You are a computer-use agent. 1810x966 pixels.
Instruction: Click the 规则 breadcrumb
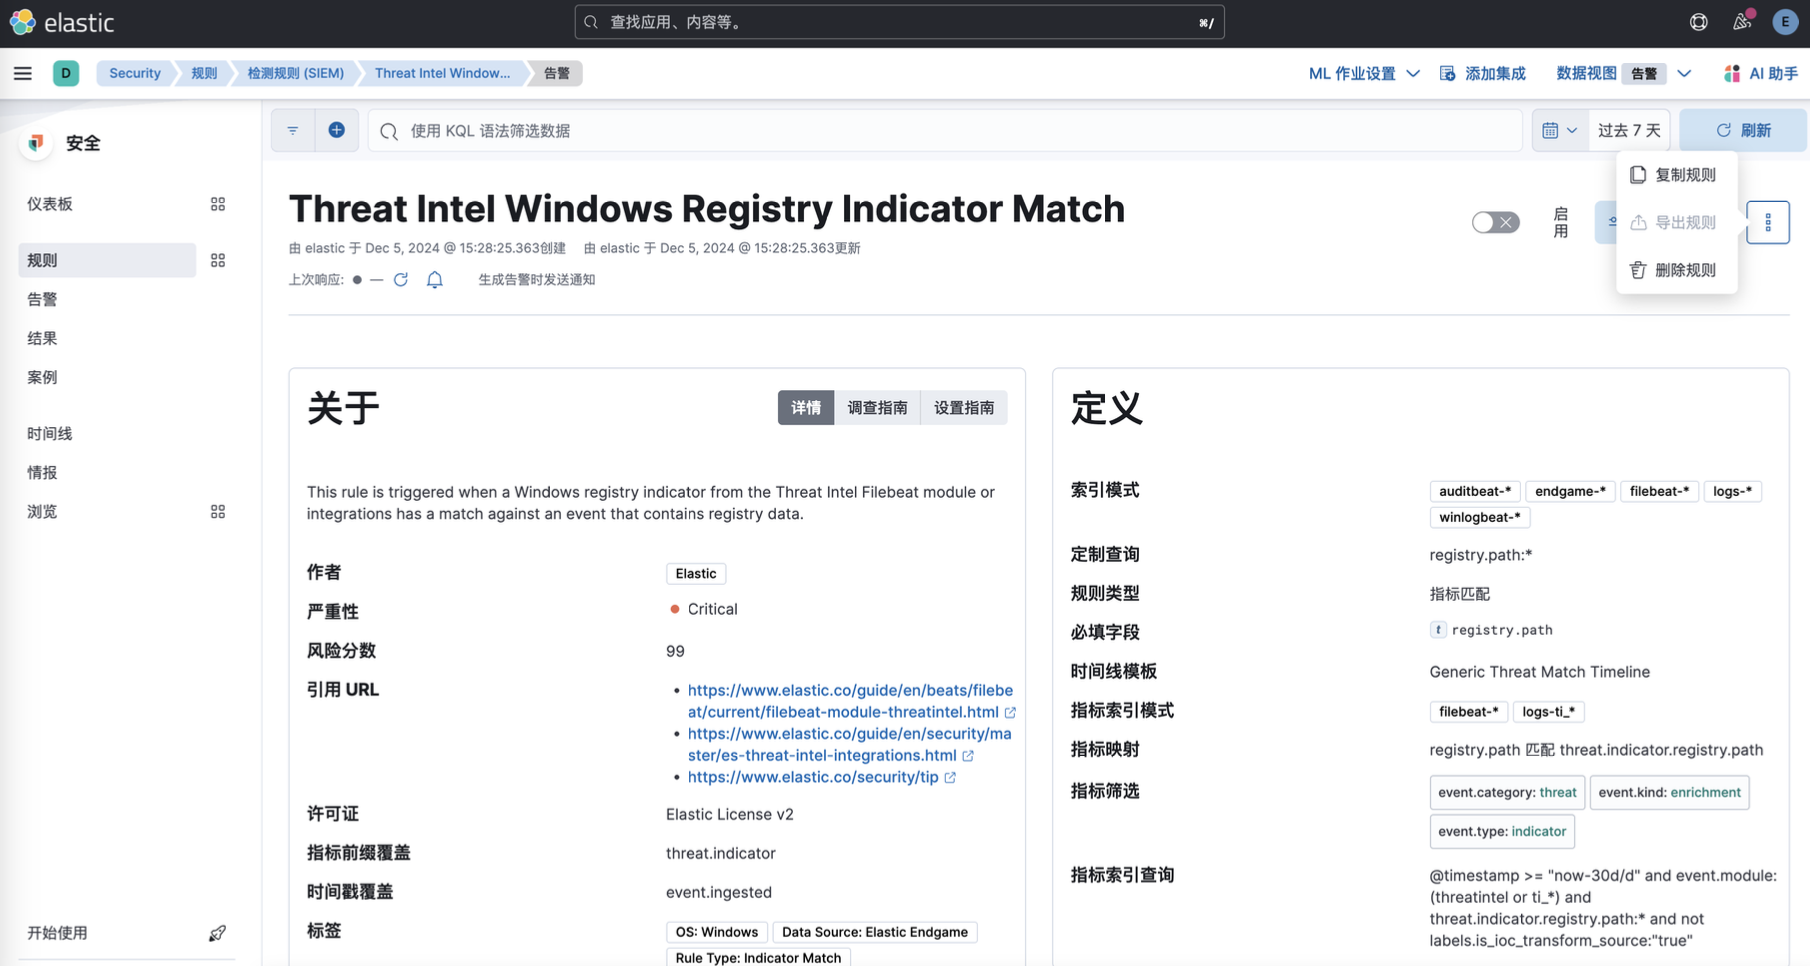[204, 73]
